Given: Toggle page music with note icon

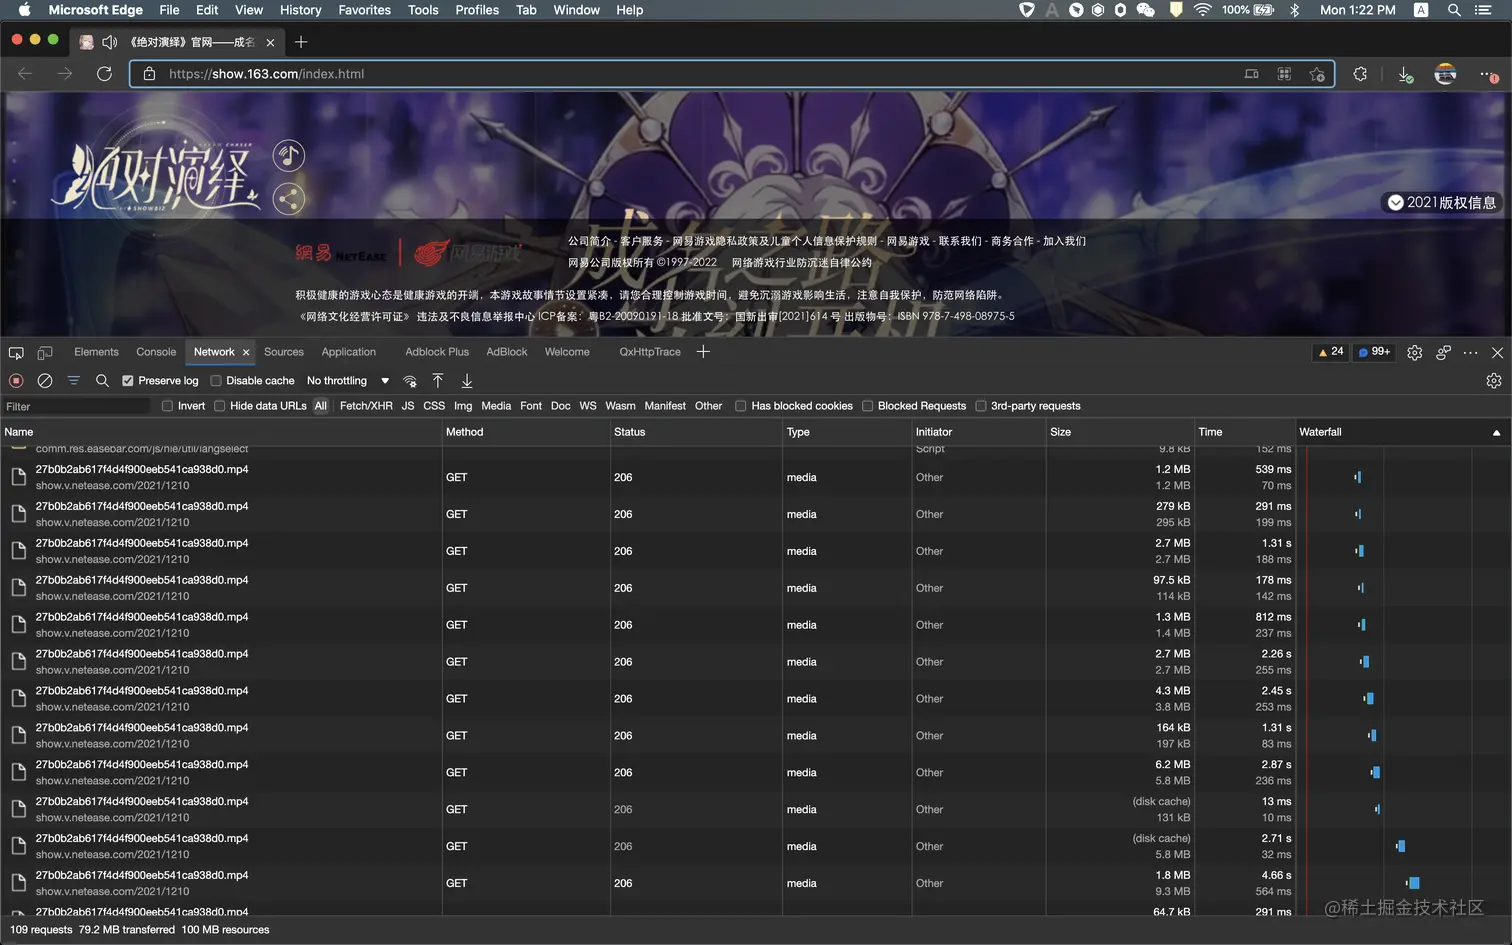Looking at the screenshot, I should [289, 155].
